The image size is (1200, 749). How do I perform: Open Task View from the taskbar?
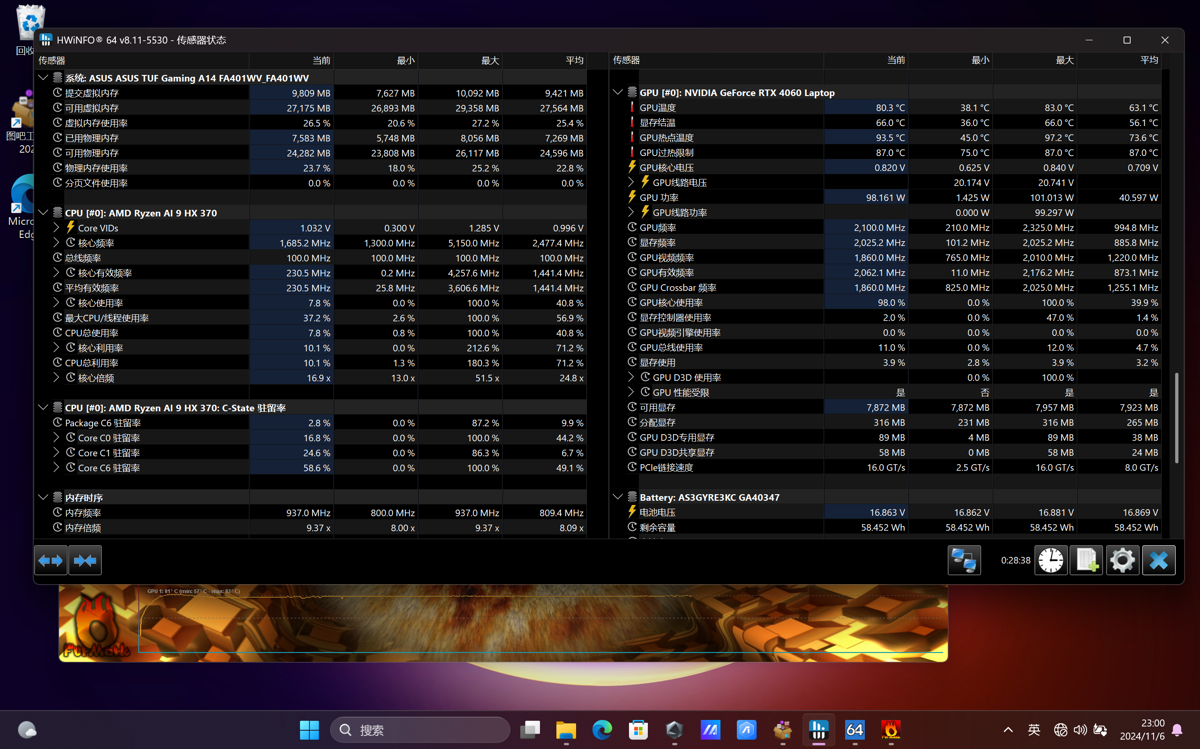pyautogui.click(x=530, y=730)
